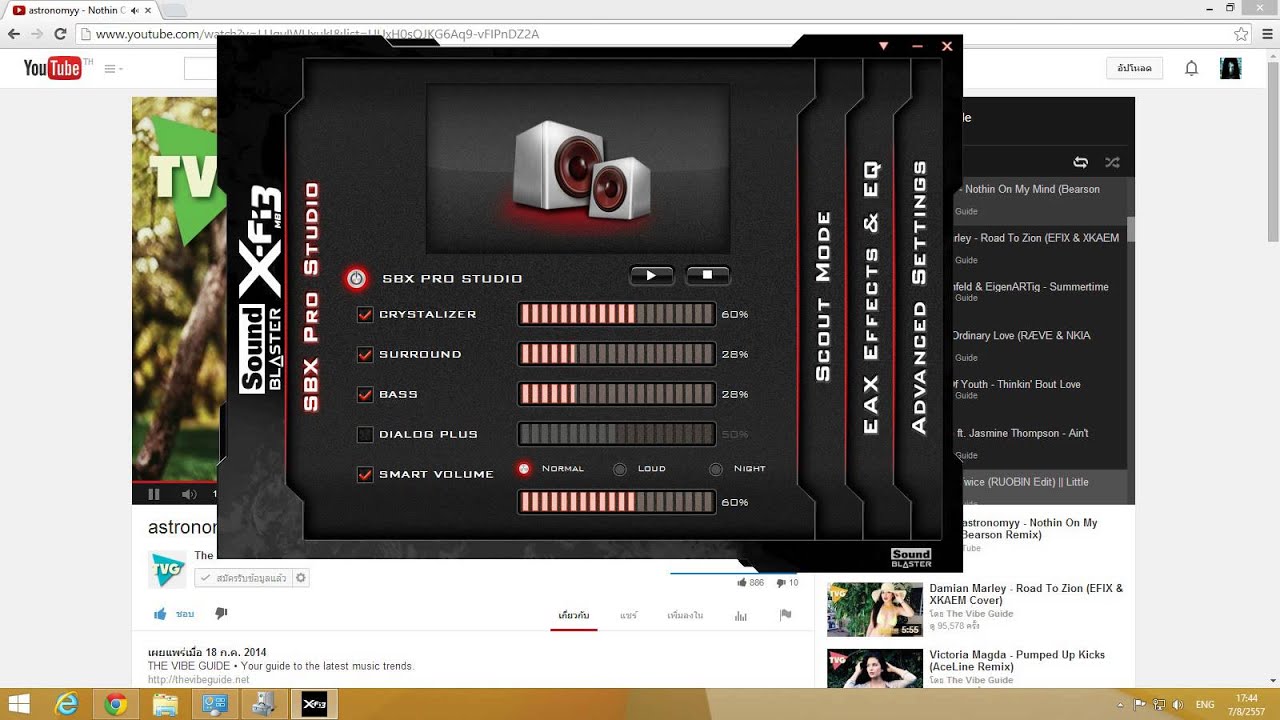Open Damian Marley Road To Zion suggested video
This screenshot has height=720, width=1280.
pos(1026,595)
